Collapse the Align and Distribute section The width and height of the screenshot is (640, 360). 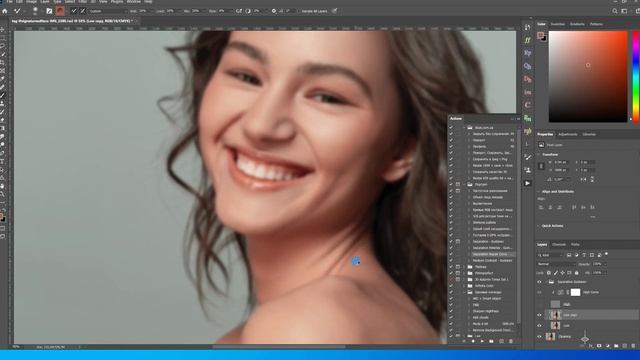point(538,191)
